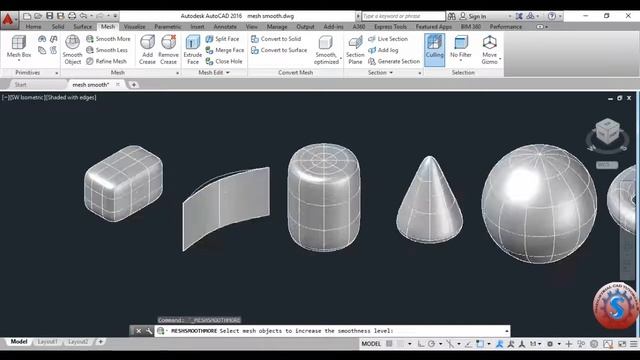Click the Open file icon in Quick Access toolbar
This screenshot has width=640, height=360.
(x=38, y=16)
